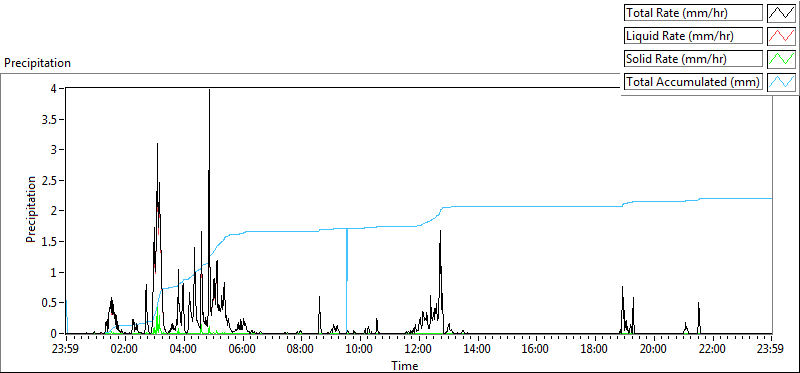This screenshot has height=373, width=800.
Task: Click the 18:00 time axis tick label
Action: 595,350
